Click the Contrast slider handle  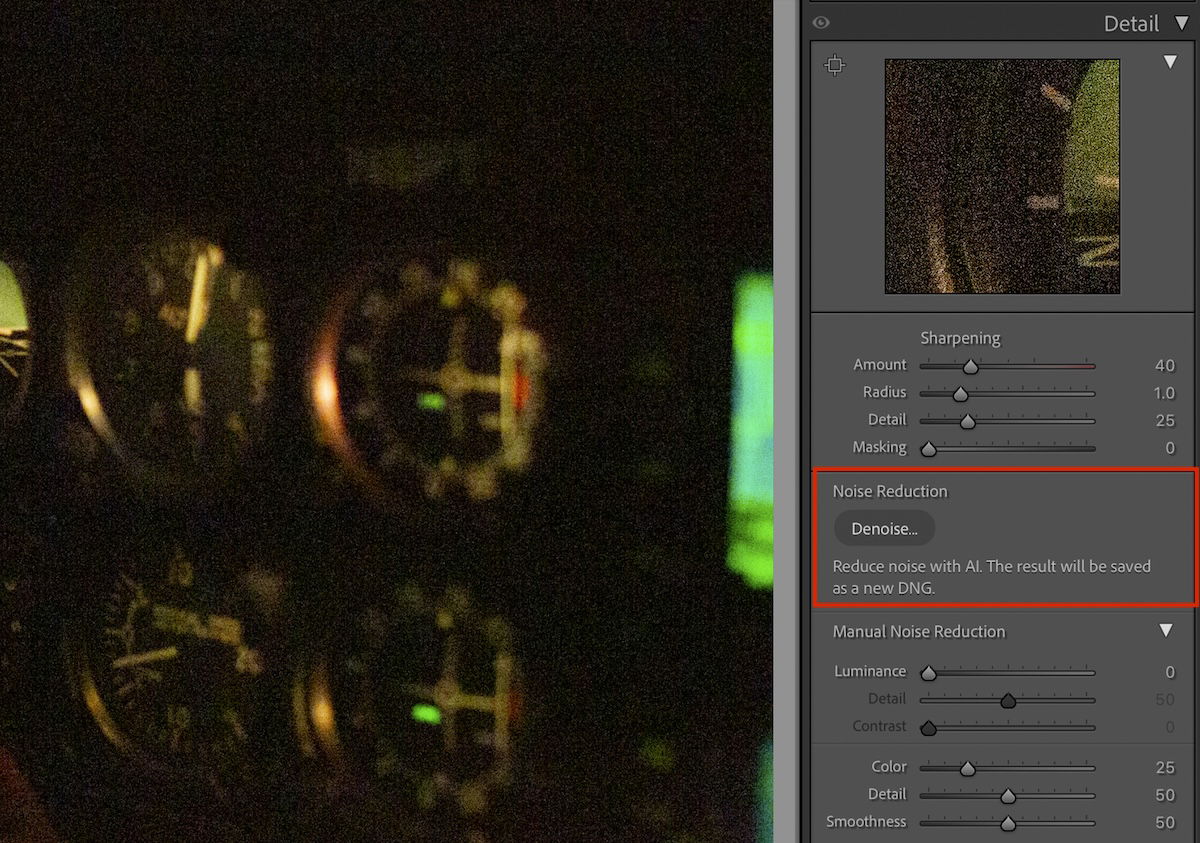click(x=927, y=727)
